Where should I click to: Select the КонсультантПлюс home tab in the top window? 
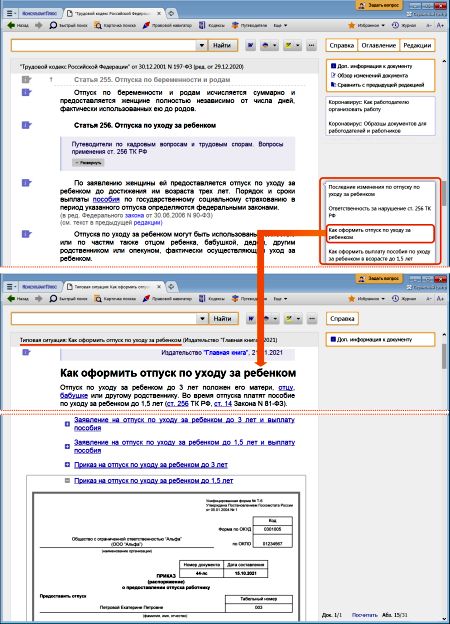click(x=40, y=13)
